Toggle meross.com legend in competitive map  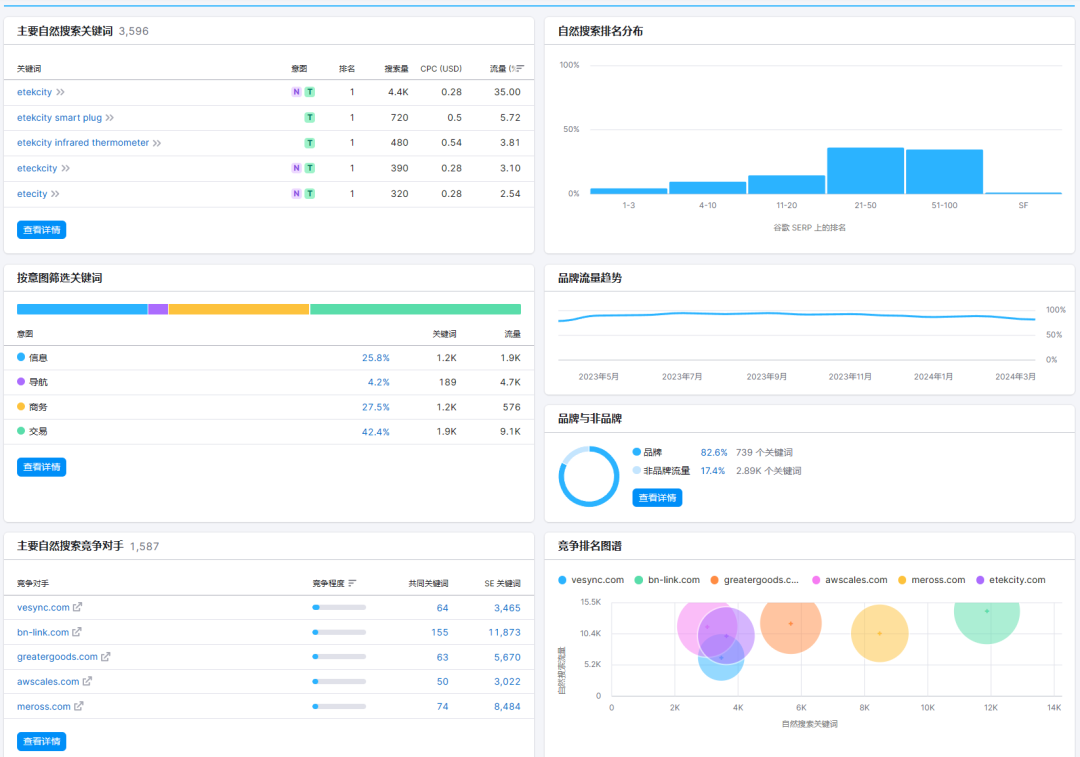(931, 580)
